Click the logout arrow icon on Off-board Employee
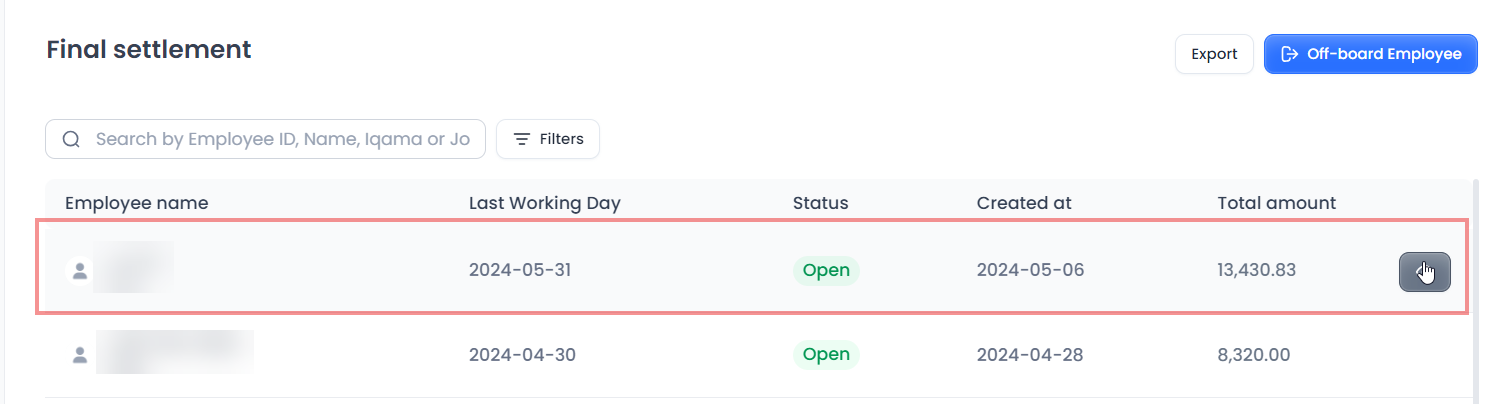 (1290, 54)
